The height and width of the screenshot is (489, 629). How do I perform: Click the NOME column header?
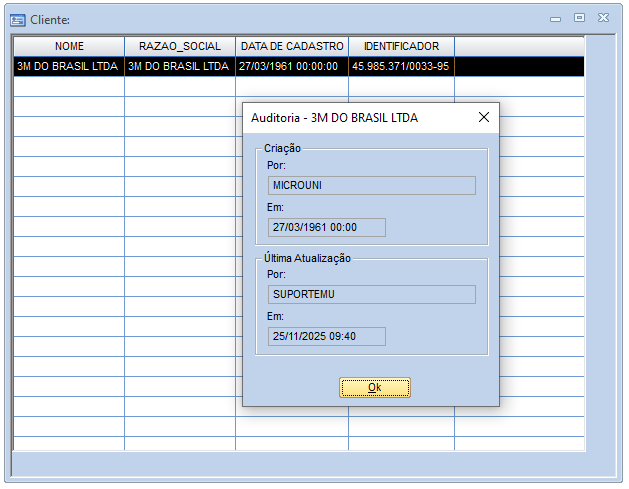(69, 46)
